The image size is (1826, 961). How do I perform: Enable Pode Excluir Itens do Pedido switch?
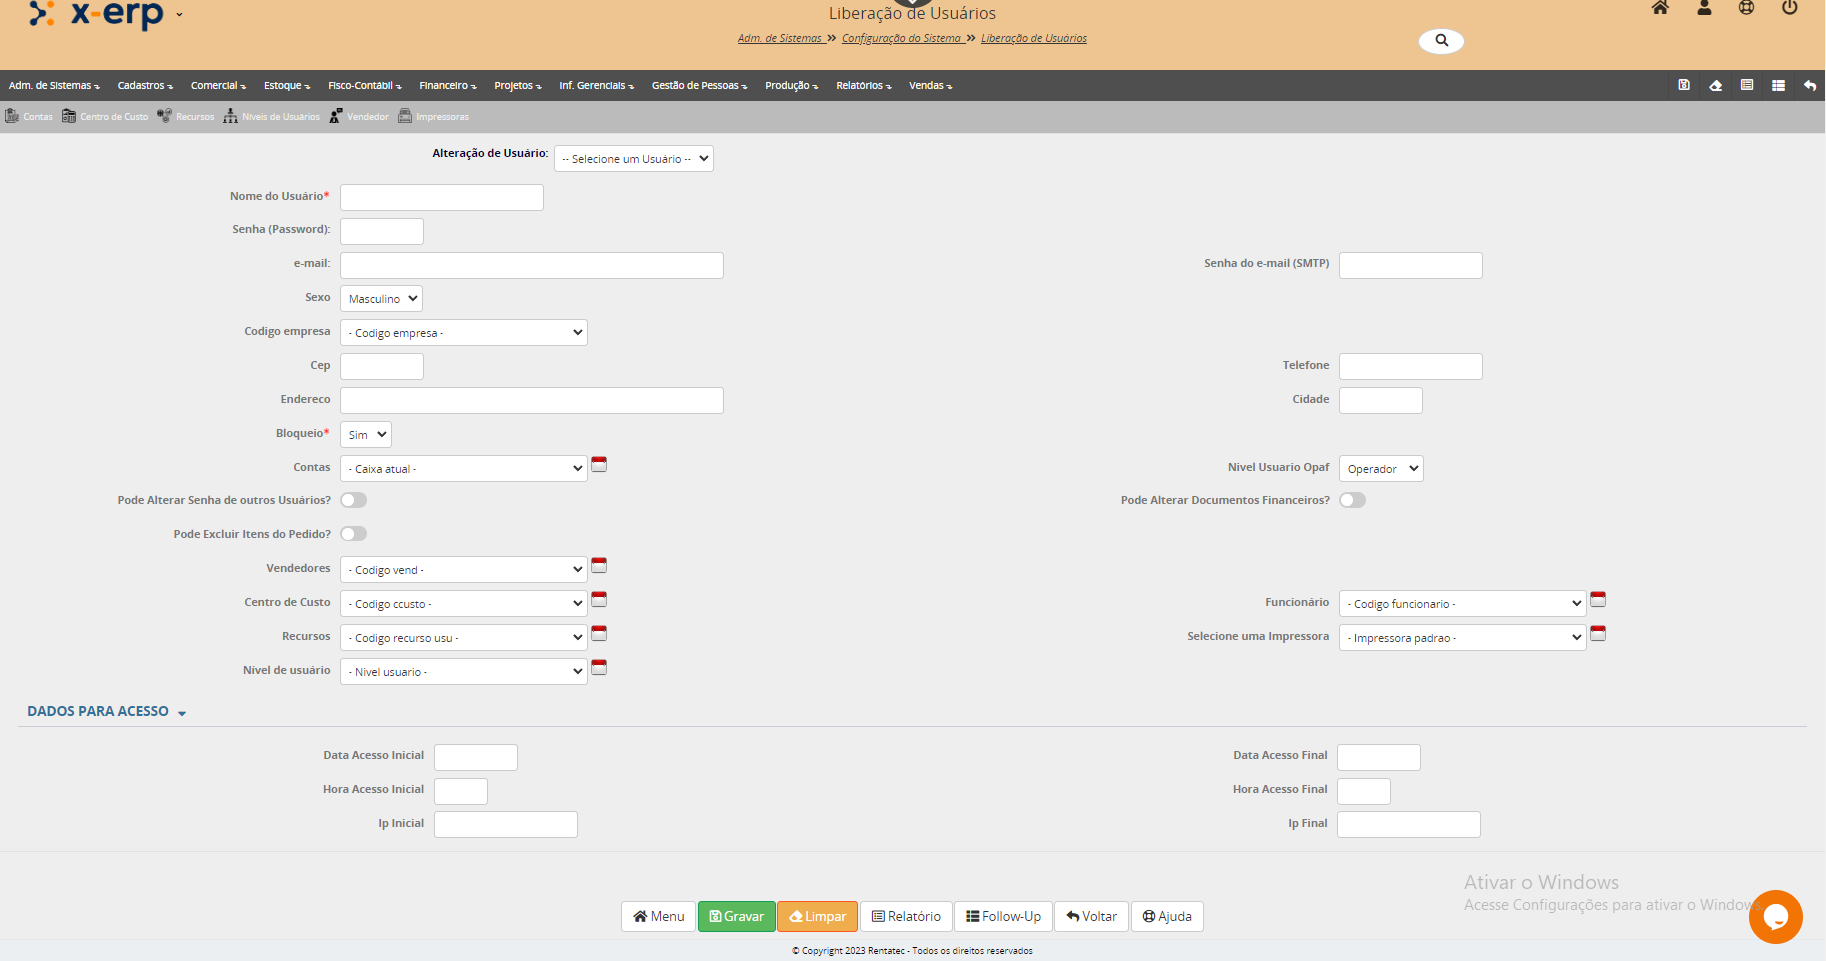(x=354, y=534)
